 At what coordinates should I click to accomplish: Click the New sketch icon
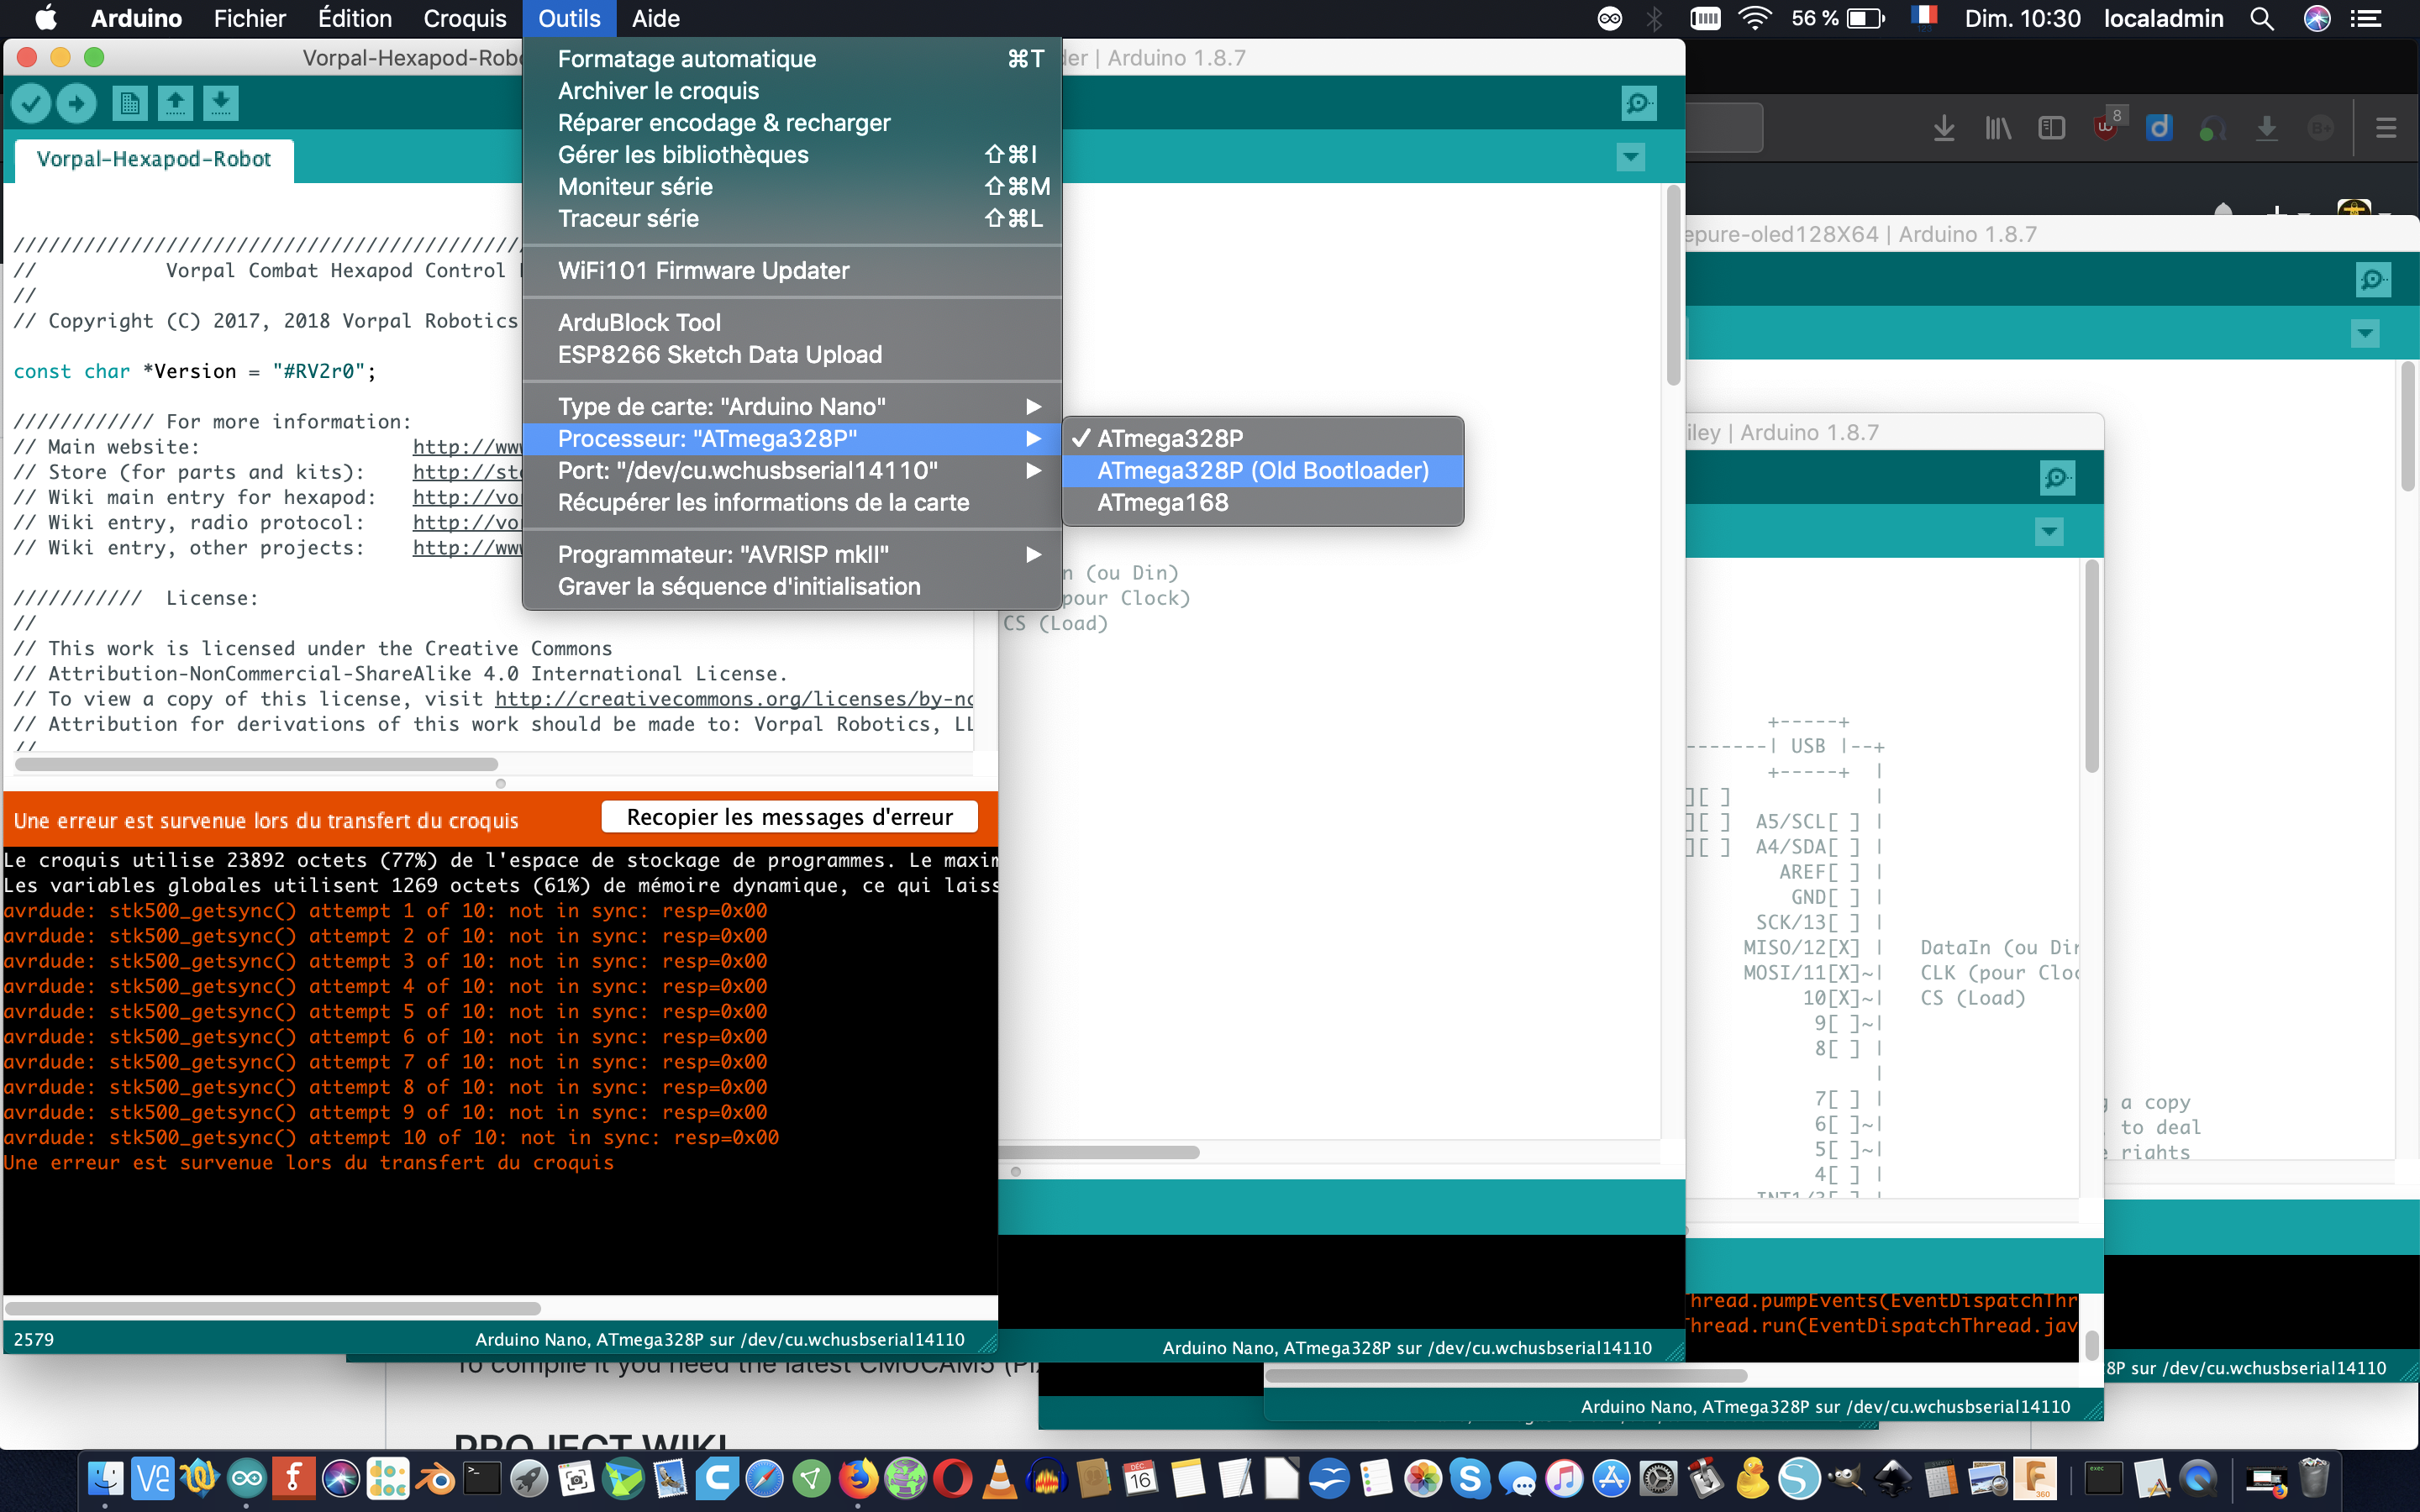click(129, 103)
